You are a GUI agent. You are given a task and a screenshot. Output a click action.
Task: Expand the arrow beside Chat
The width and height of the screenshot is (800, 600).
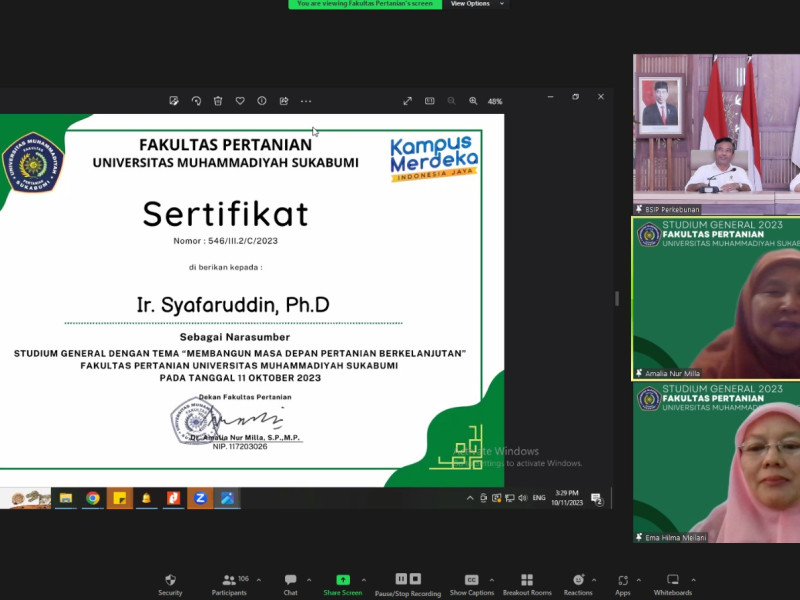tap(309, 580)
